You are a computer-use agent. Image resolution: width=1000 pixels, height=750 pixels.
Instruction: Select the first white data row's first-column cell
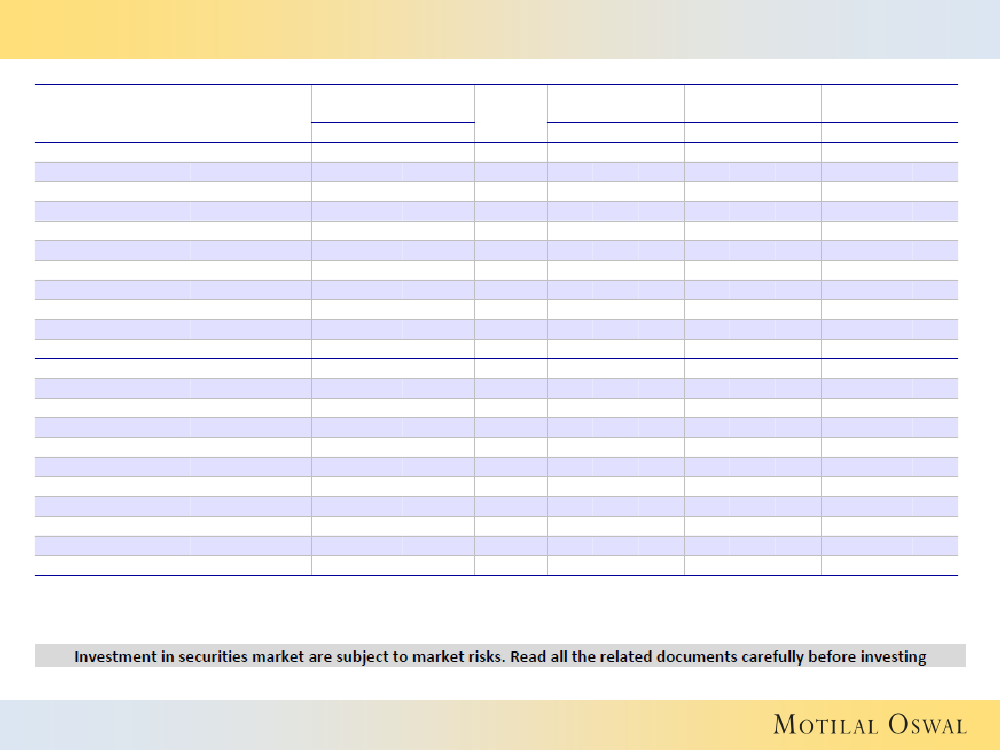[173, 152]
